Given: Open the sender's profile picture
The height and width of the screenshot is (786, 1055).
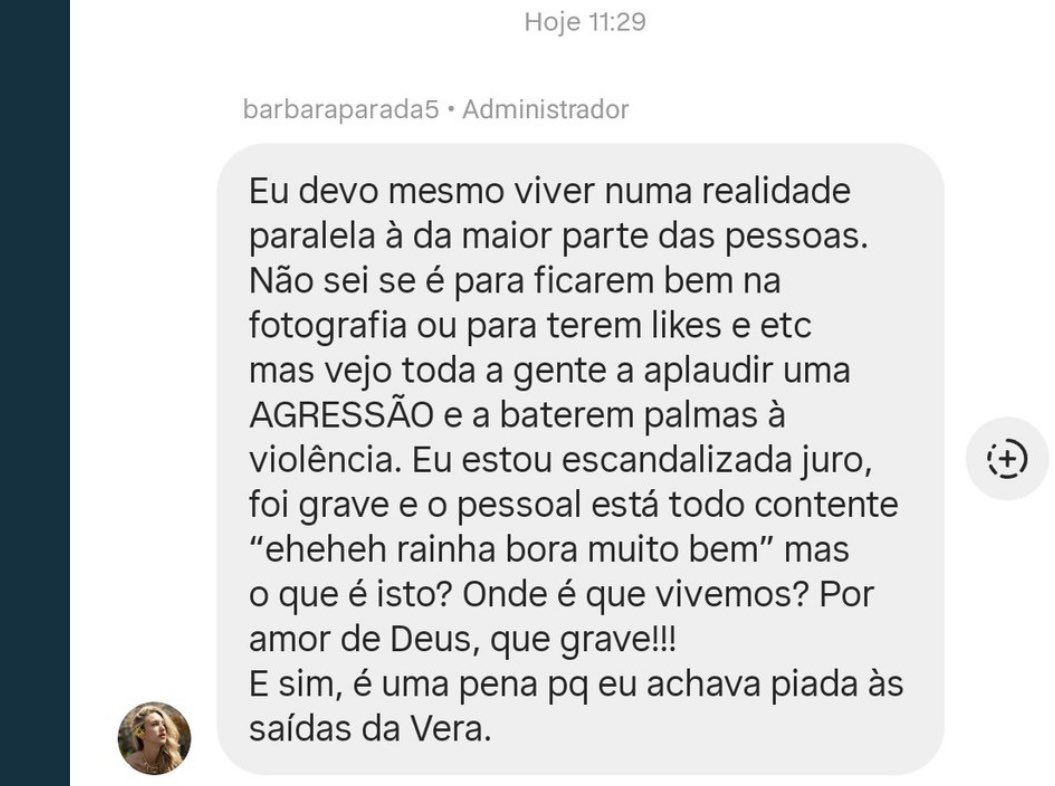Looking at the screenshot, I should pyautogui.click(x=154, y=738).
